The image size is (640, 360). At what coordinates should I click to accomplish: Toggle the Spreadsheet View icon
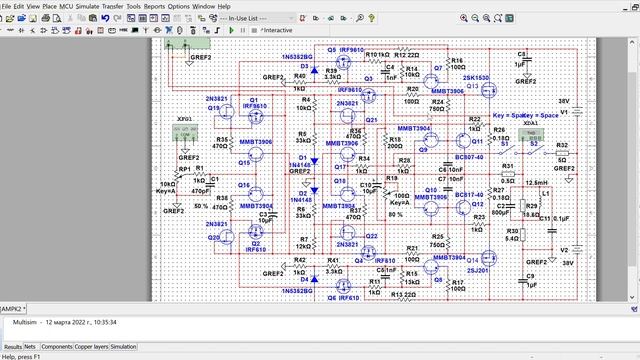[x=142, y=18]
